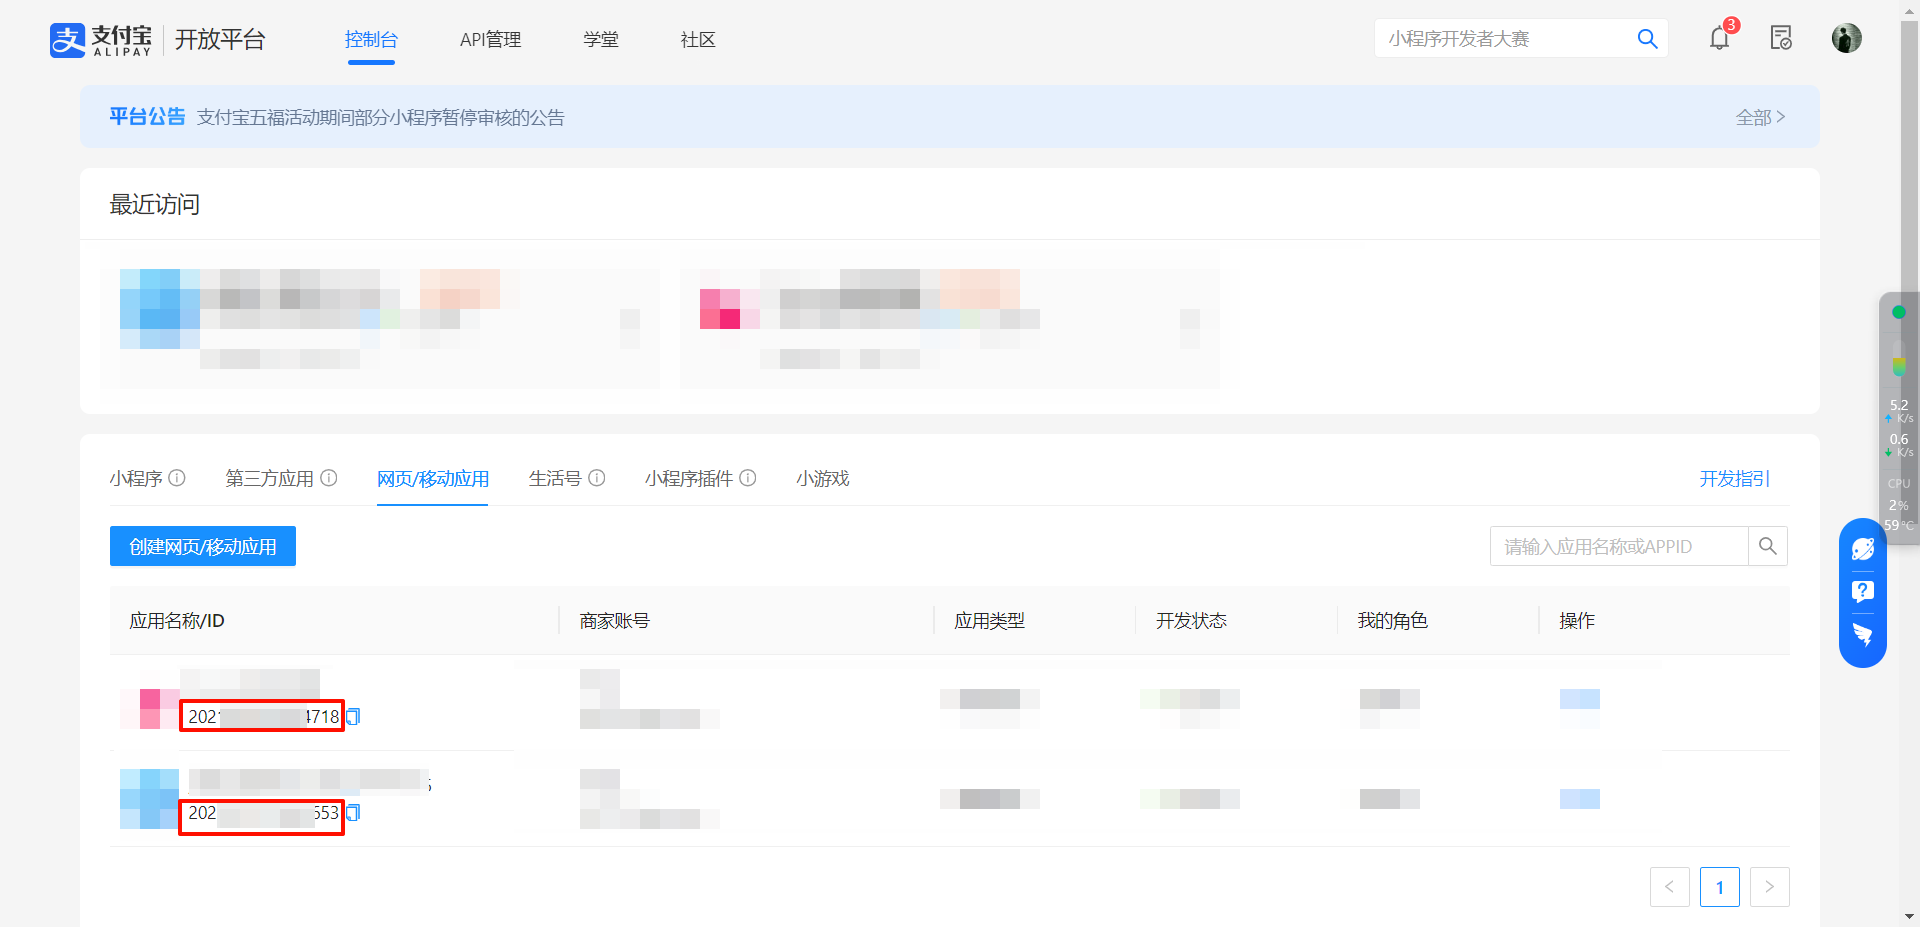This screenshot has height=927, width=1920.
Task: Copy the APPID ending in 718
Action: coord(353,717)
